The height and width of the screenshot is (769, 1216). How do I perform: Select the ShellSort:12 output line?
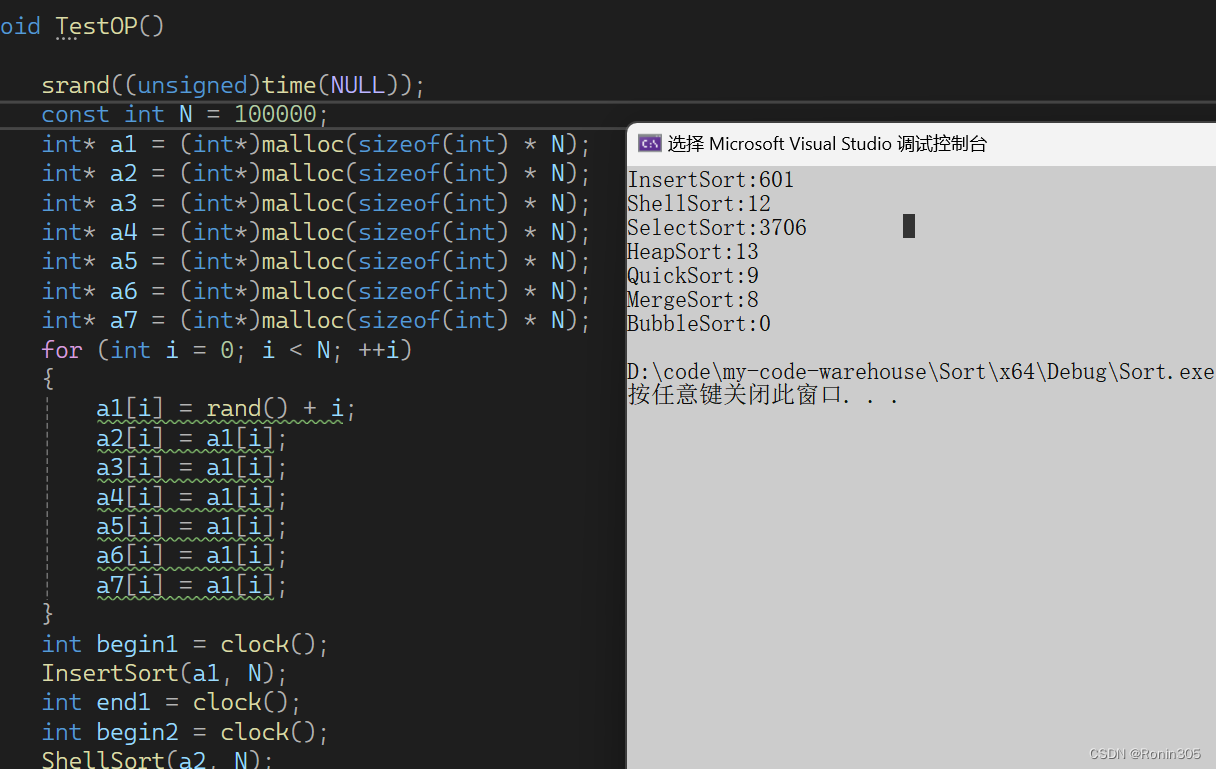699,204
